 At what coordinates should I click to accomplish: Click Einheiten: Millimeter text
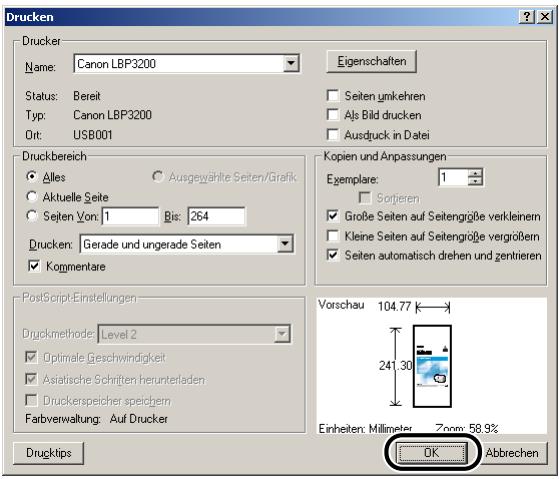click(x=365, y=428)
